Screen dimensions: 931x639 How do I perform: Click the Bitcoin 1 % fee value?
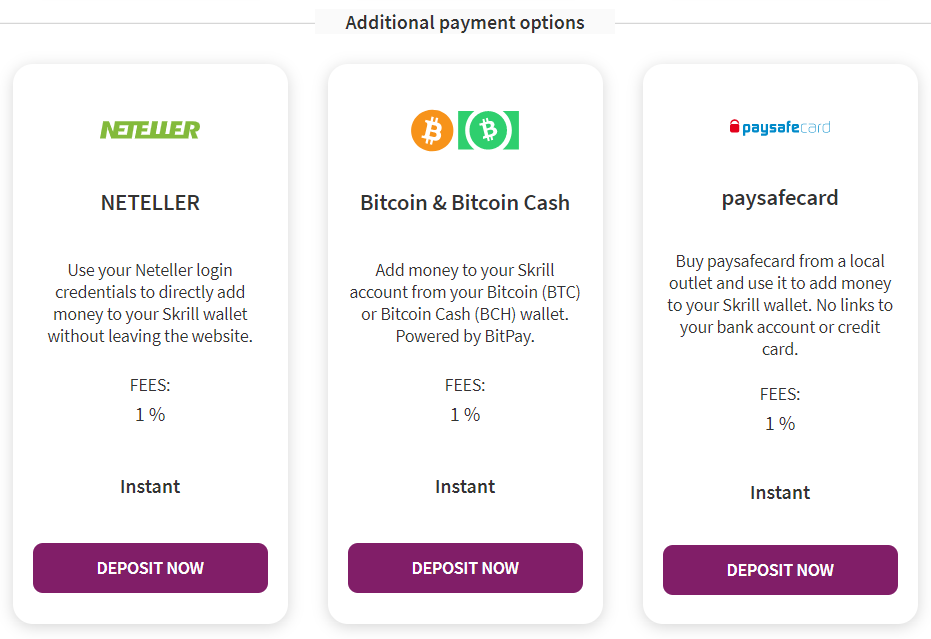465,415
